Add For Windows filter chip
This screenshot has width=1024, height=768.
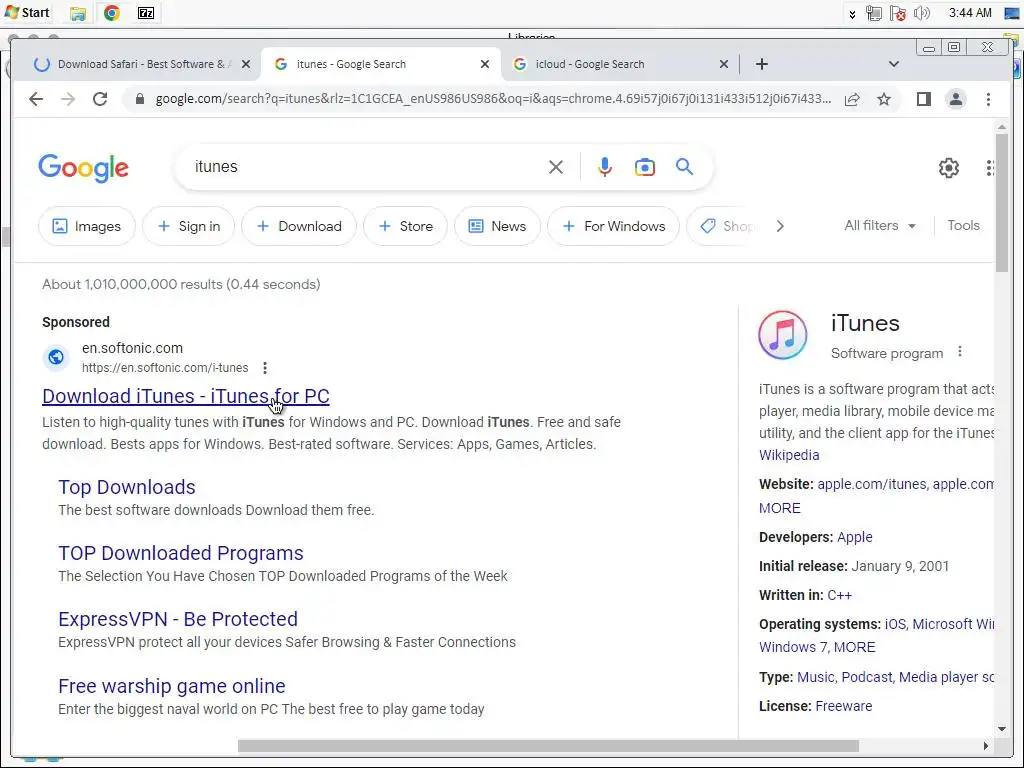[614, 226]
